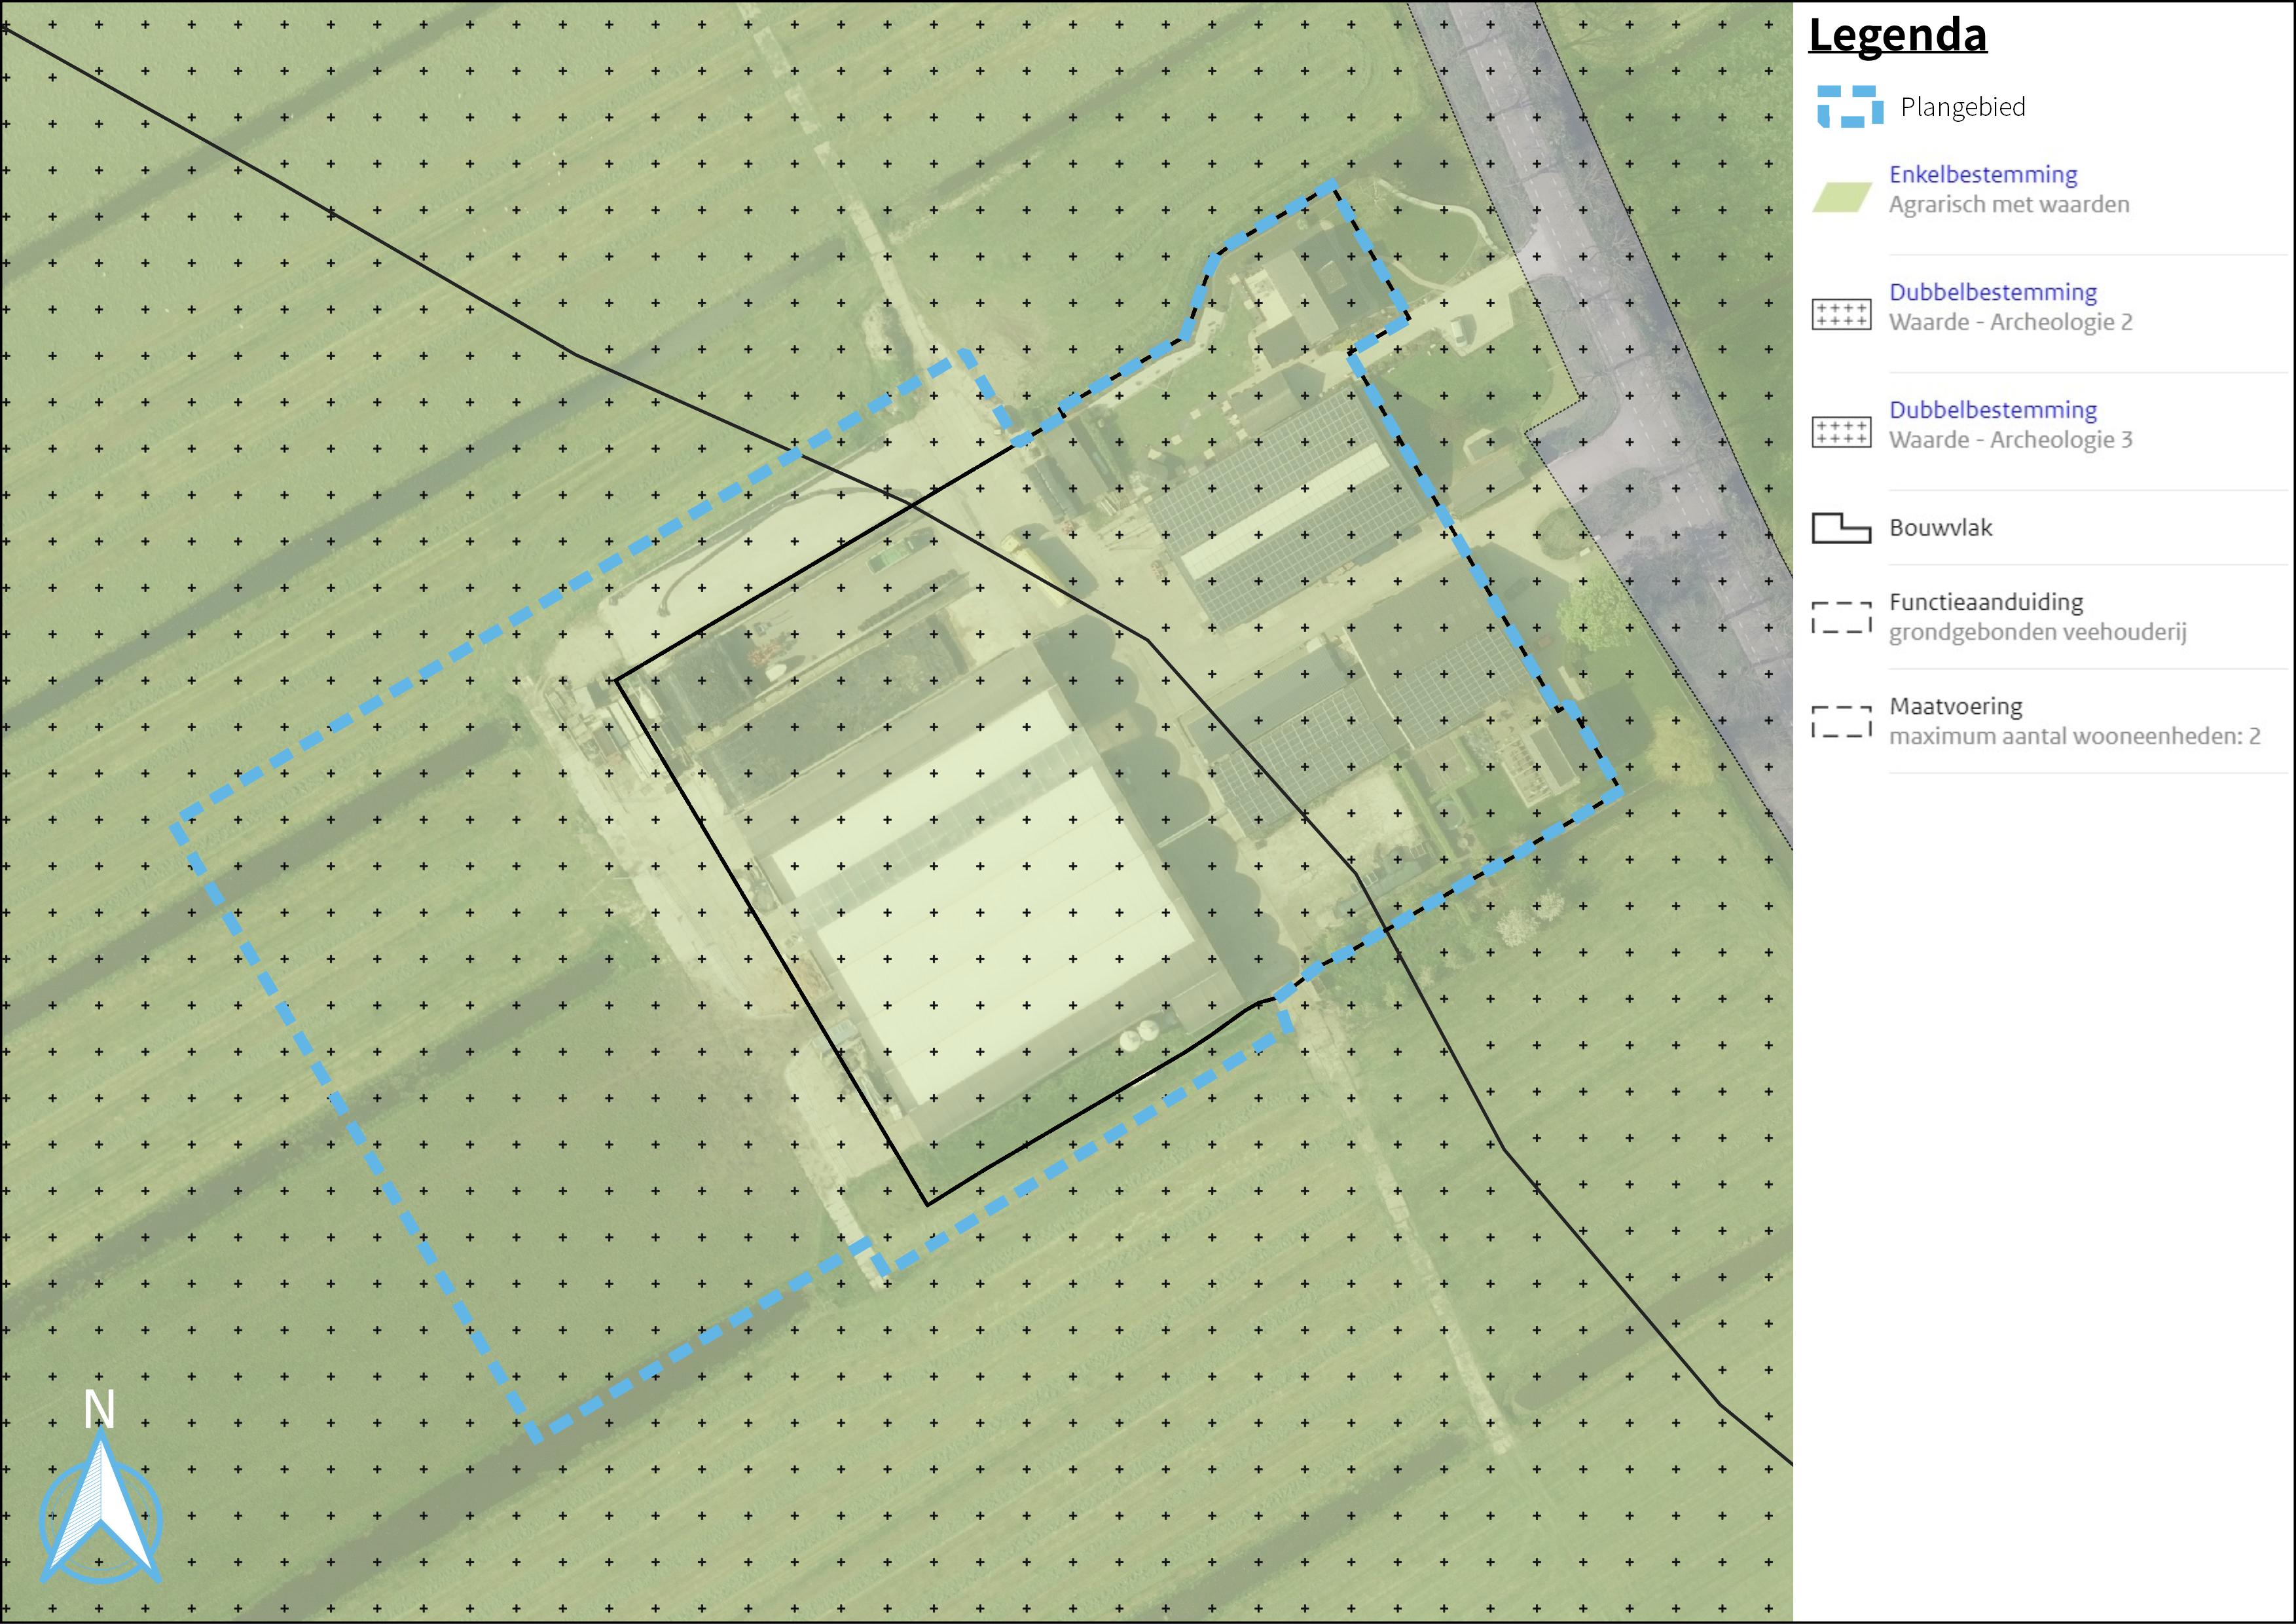Viewport: 2296px width, 1624px height.
Task: Click the Waarde - Archeologie 2 hatch symbol
Action: pos(1841,314)
